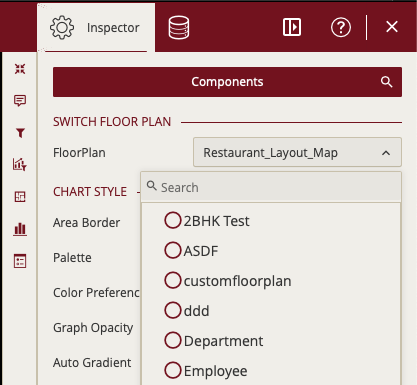Select the Department radio option
Image resolution: width=417 pixels, height=385 pixels.
214,341
